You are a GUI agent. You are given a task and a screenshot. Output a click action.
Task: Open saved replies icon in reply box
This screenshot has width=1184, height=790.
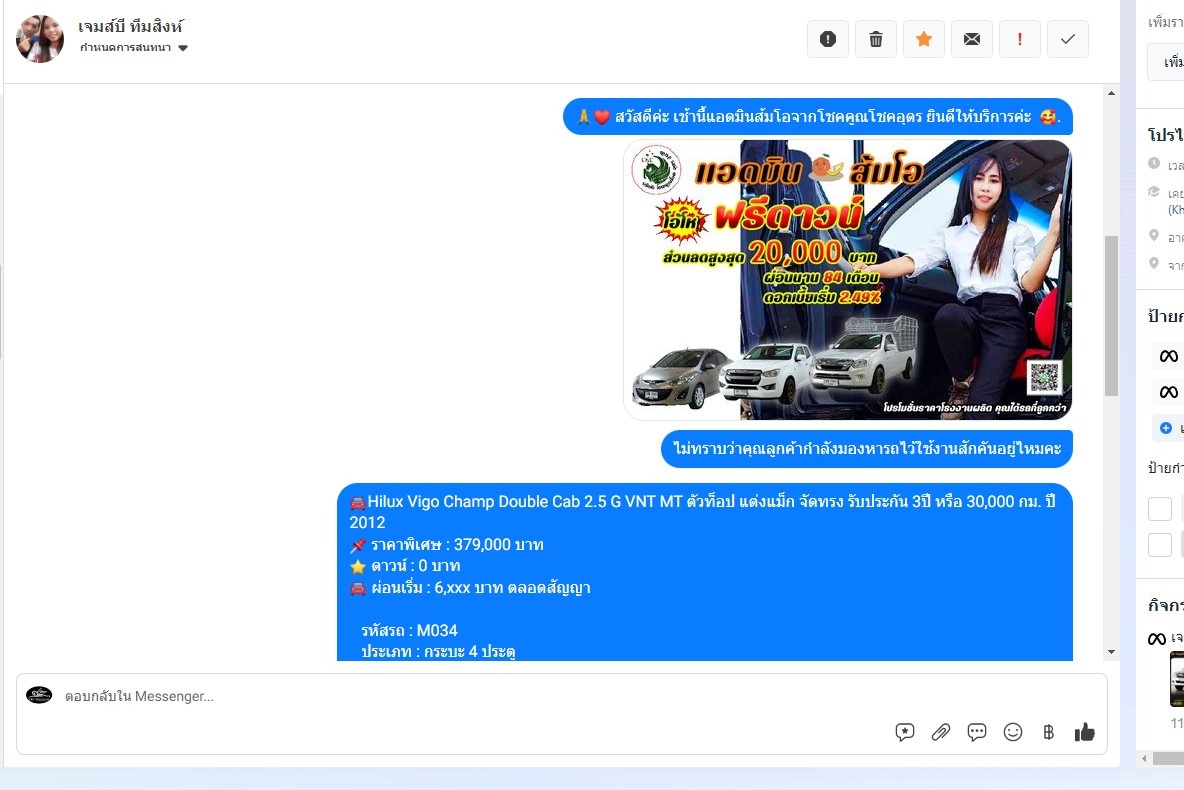905,732
